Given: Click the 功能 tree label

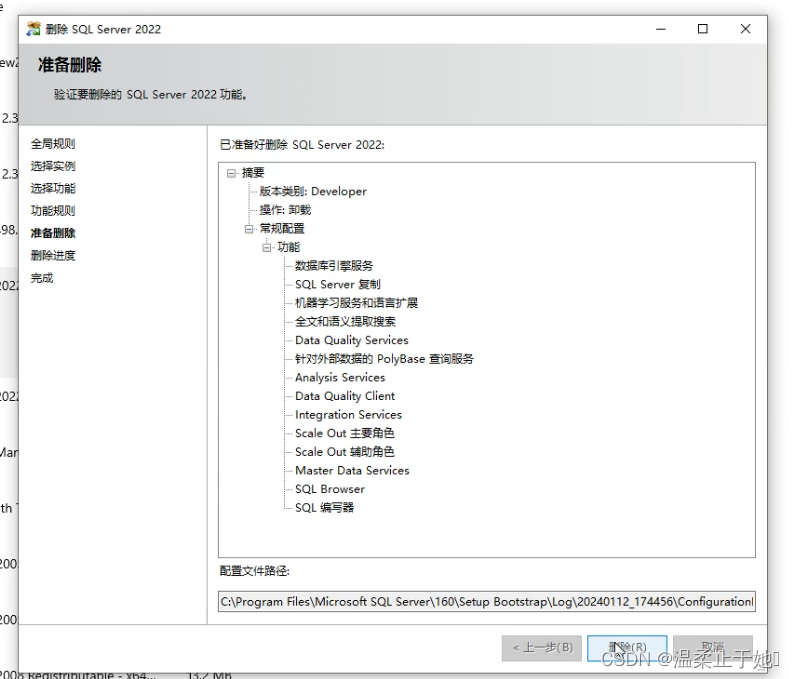Looking at the screenshot, I should (289, 248).
